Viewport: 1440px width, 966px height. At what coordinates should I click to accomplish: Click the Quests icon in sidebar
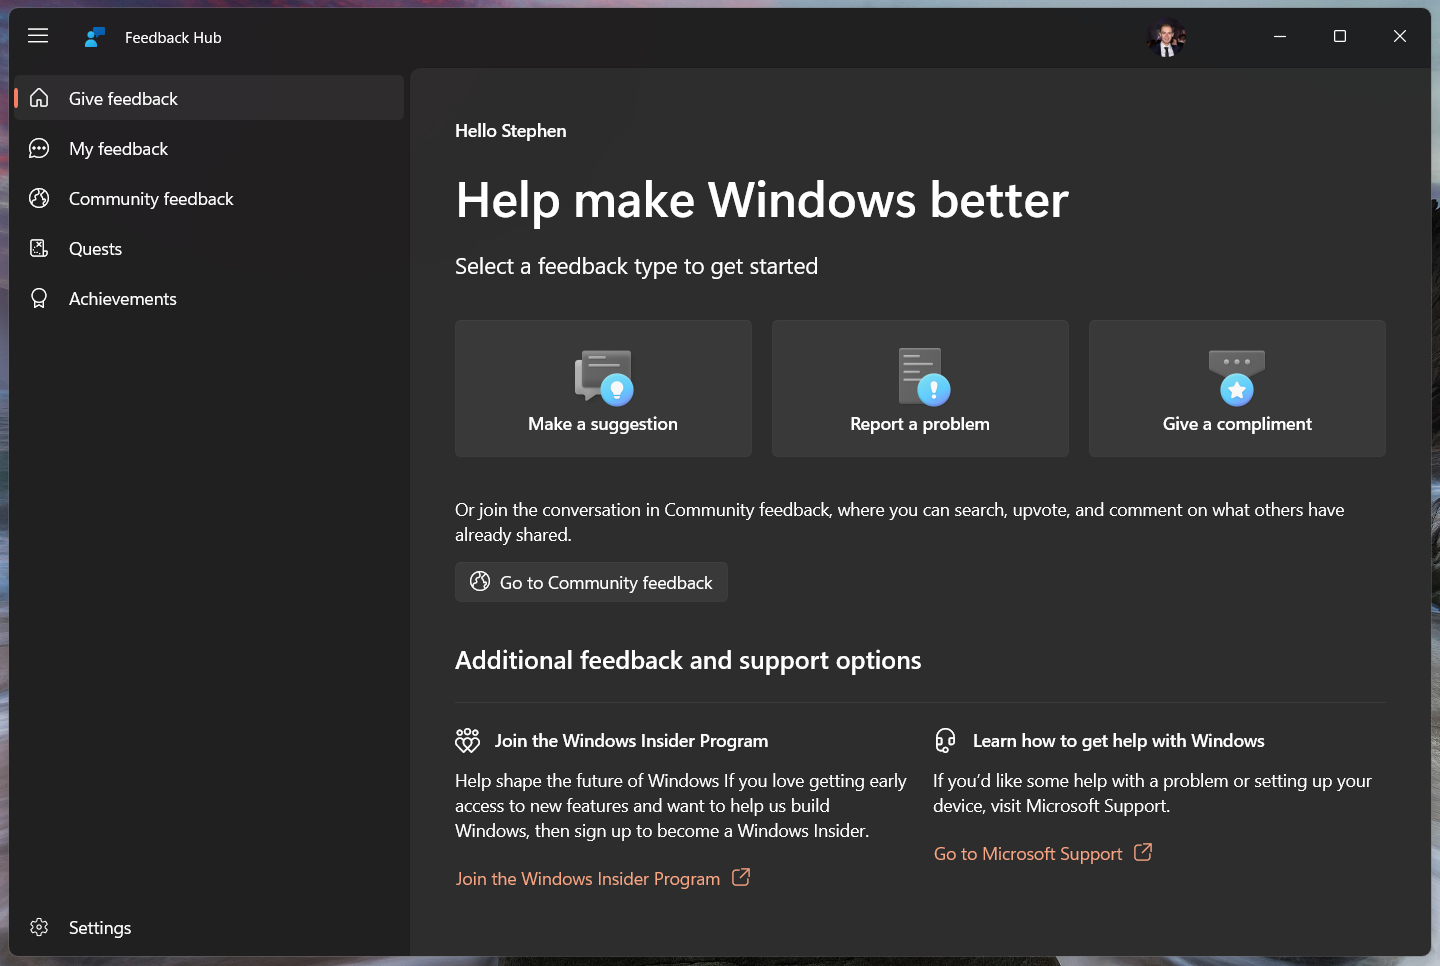[39, 249]
